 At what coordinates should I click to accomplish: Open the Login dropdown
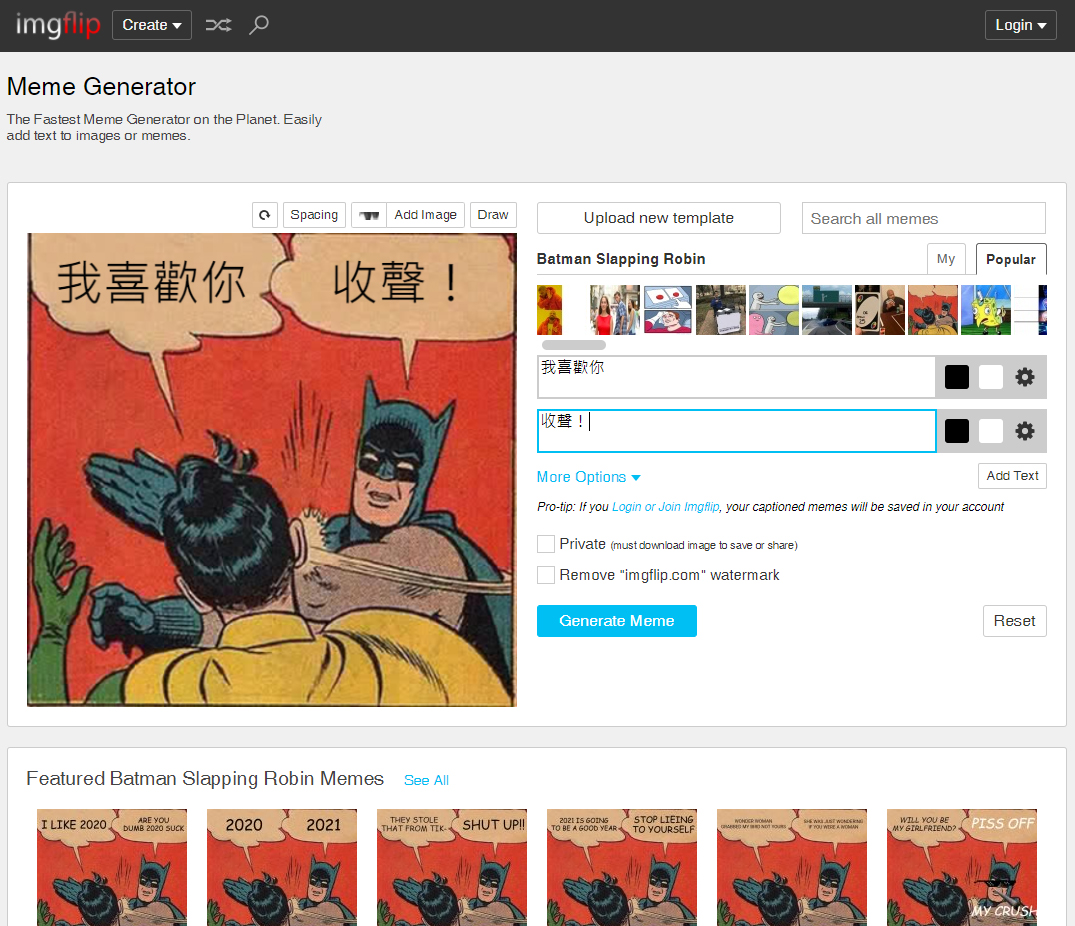(x=1020, y=25)
